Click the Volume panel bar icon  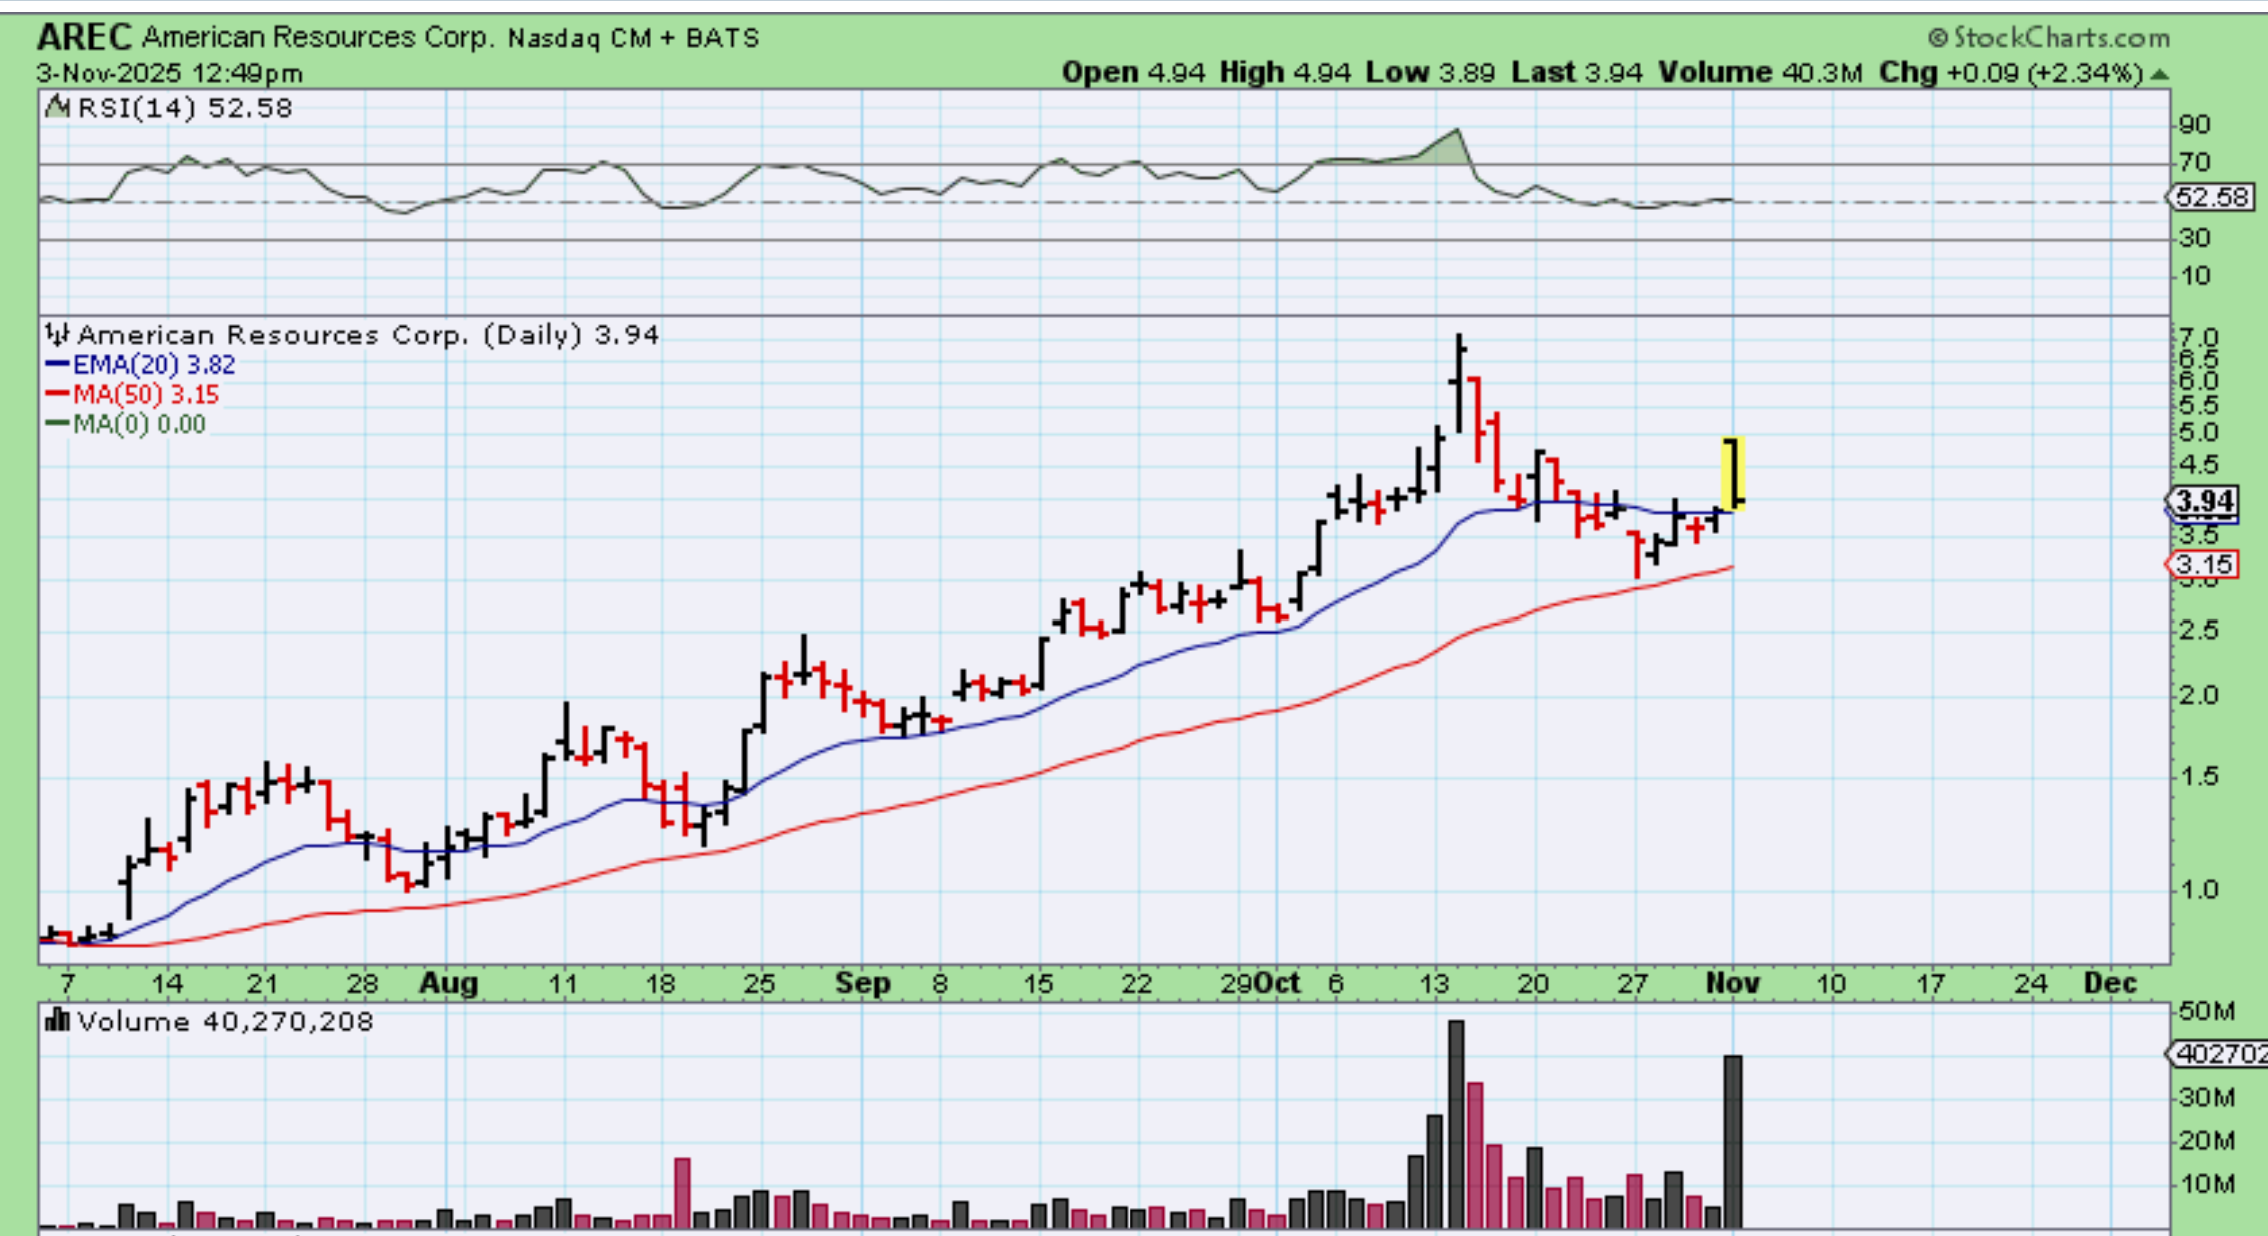(x=58, y=1021)
